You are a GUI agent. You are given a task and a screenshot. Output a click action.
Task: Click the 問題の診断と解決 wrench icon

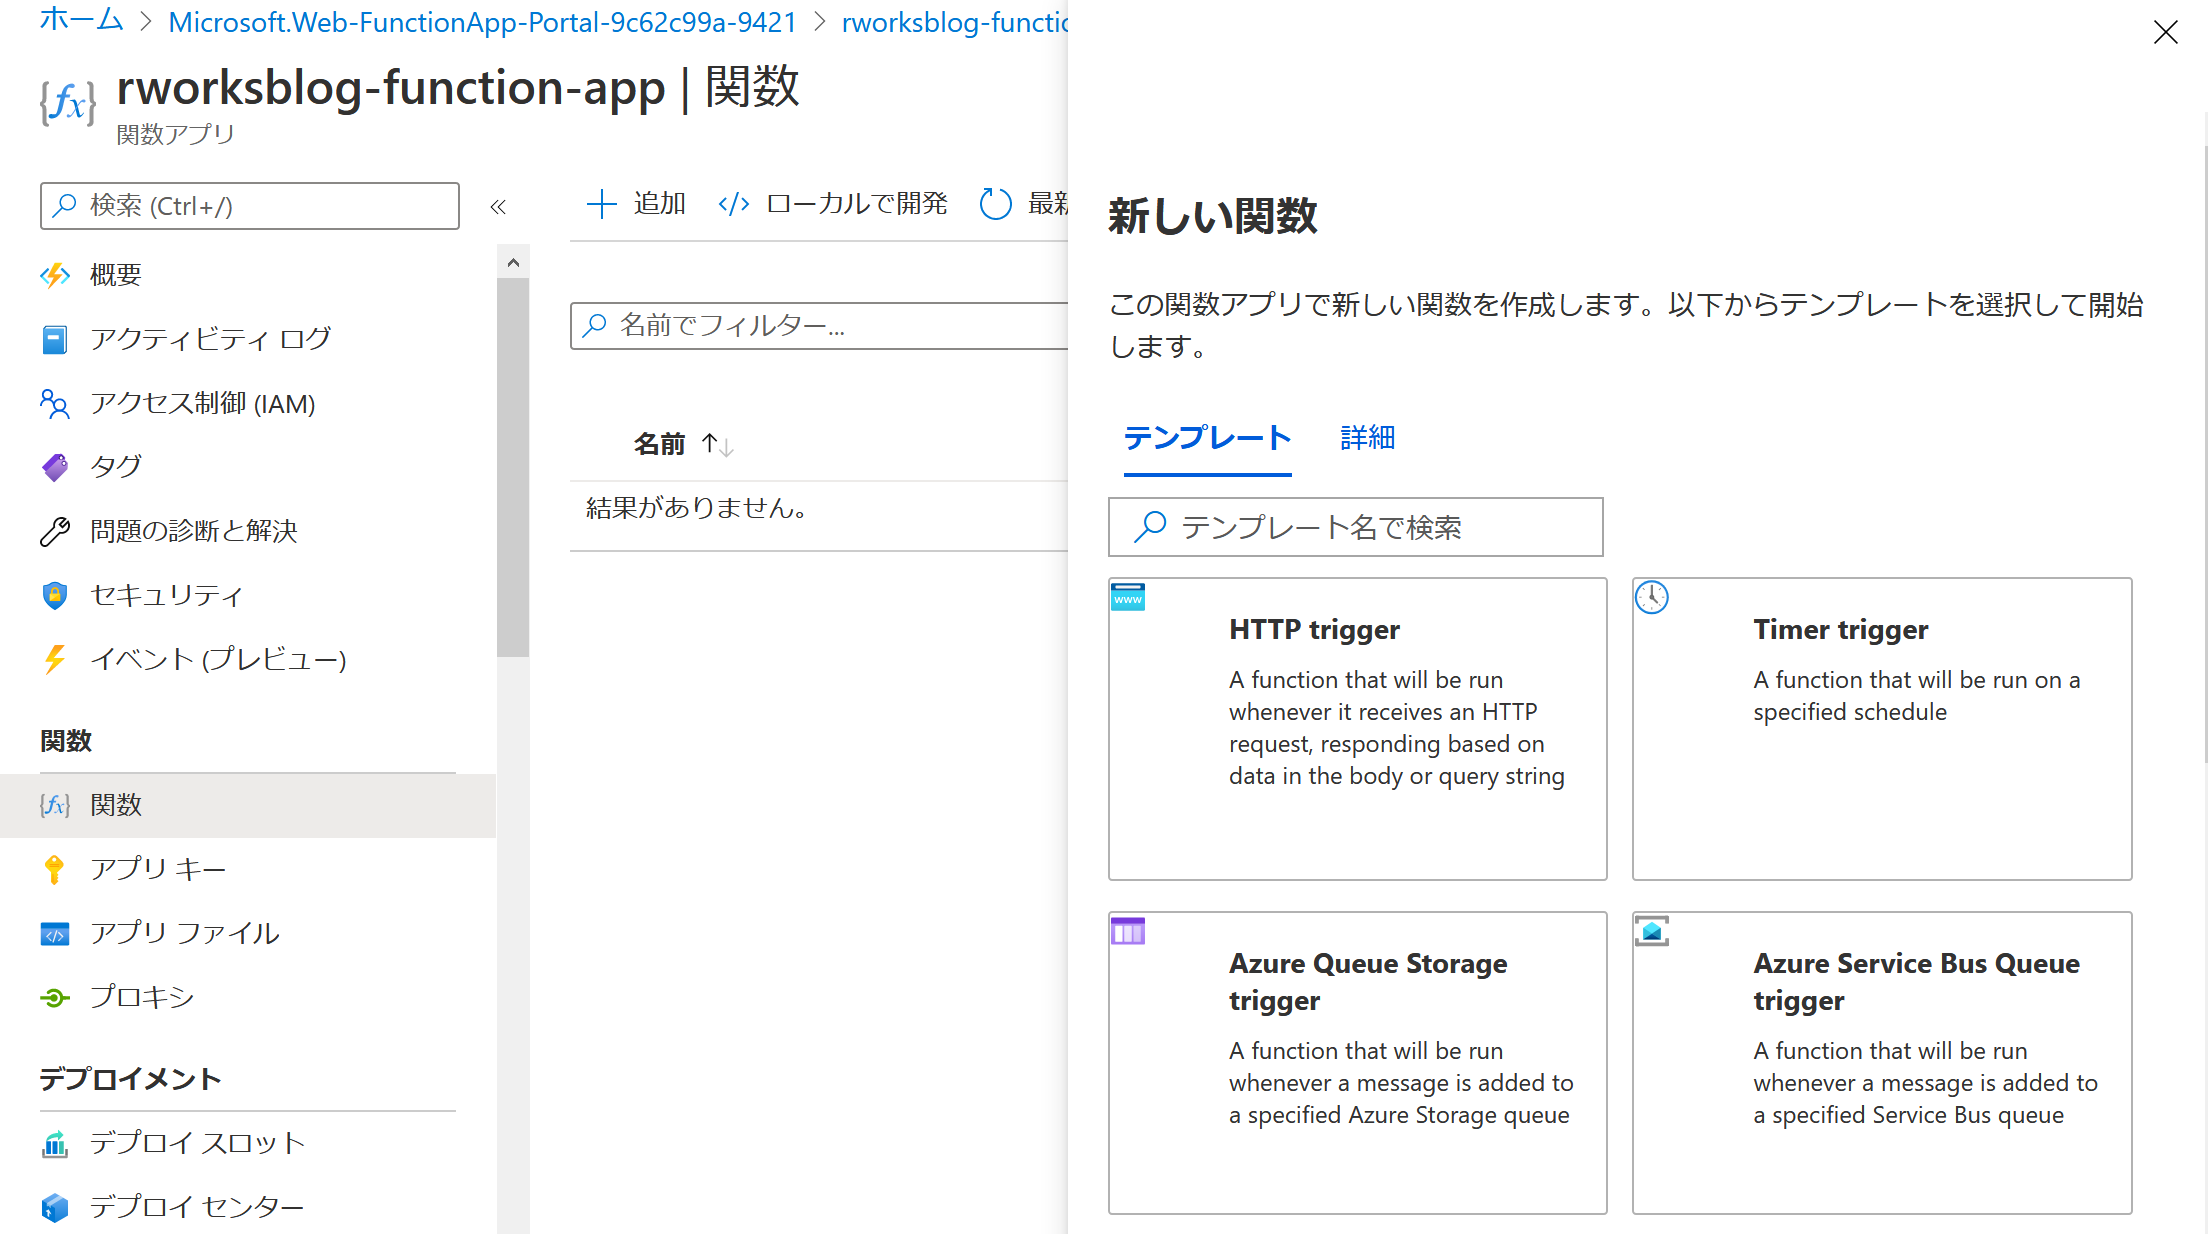pyautogui.click(x=55, y=531)
